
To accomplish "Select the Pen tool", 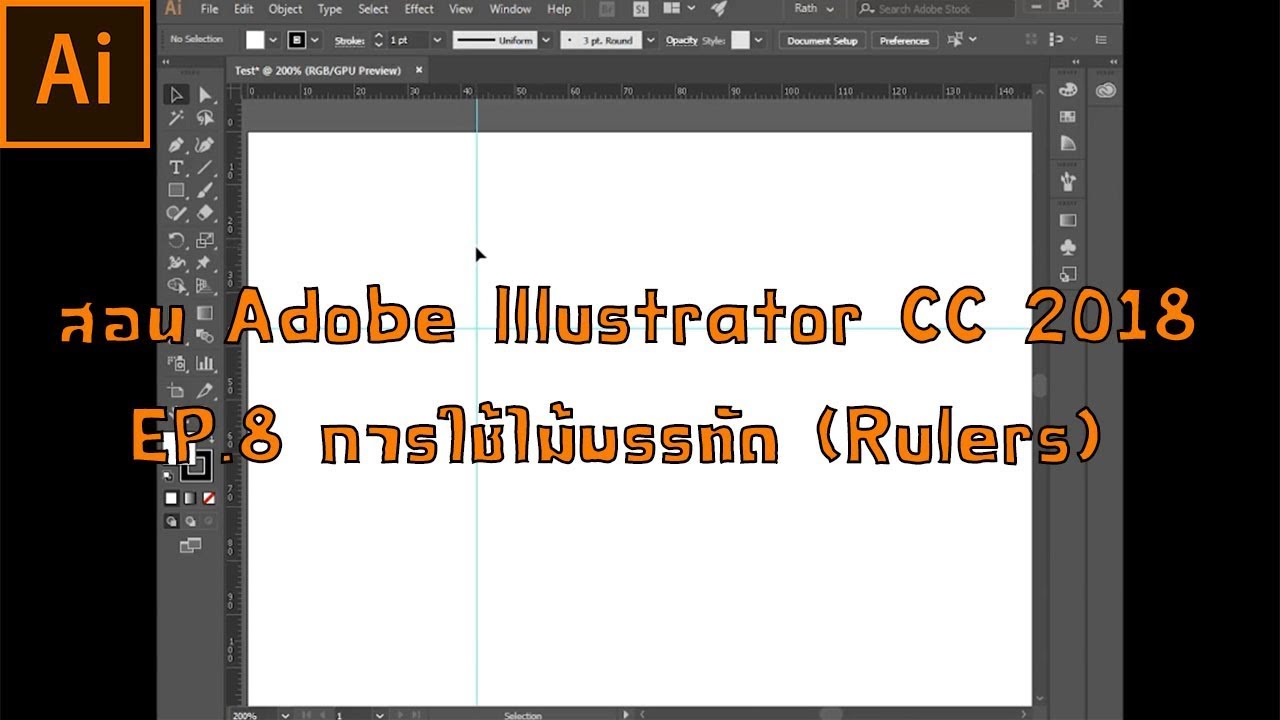I will (177, 144).
